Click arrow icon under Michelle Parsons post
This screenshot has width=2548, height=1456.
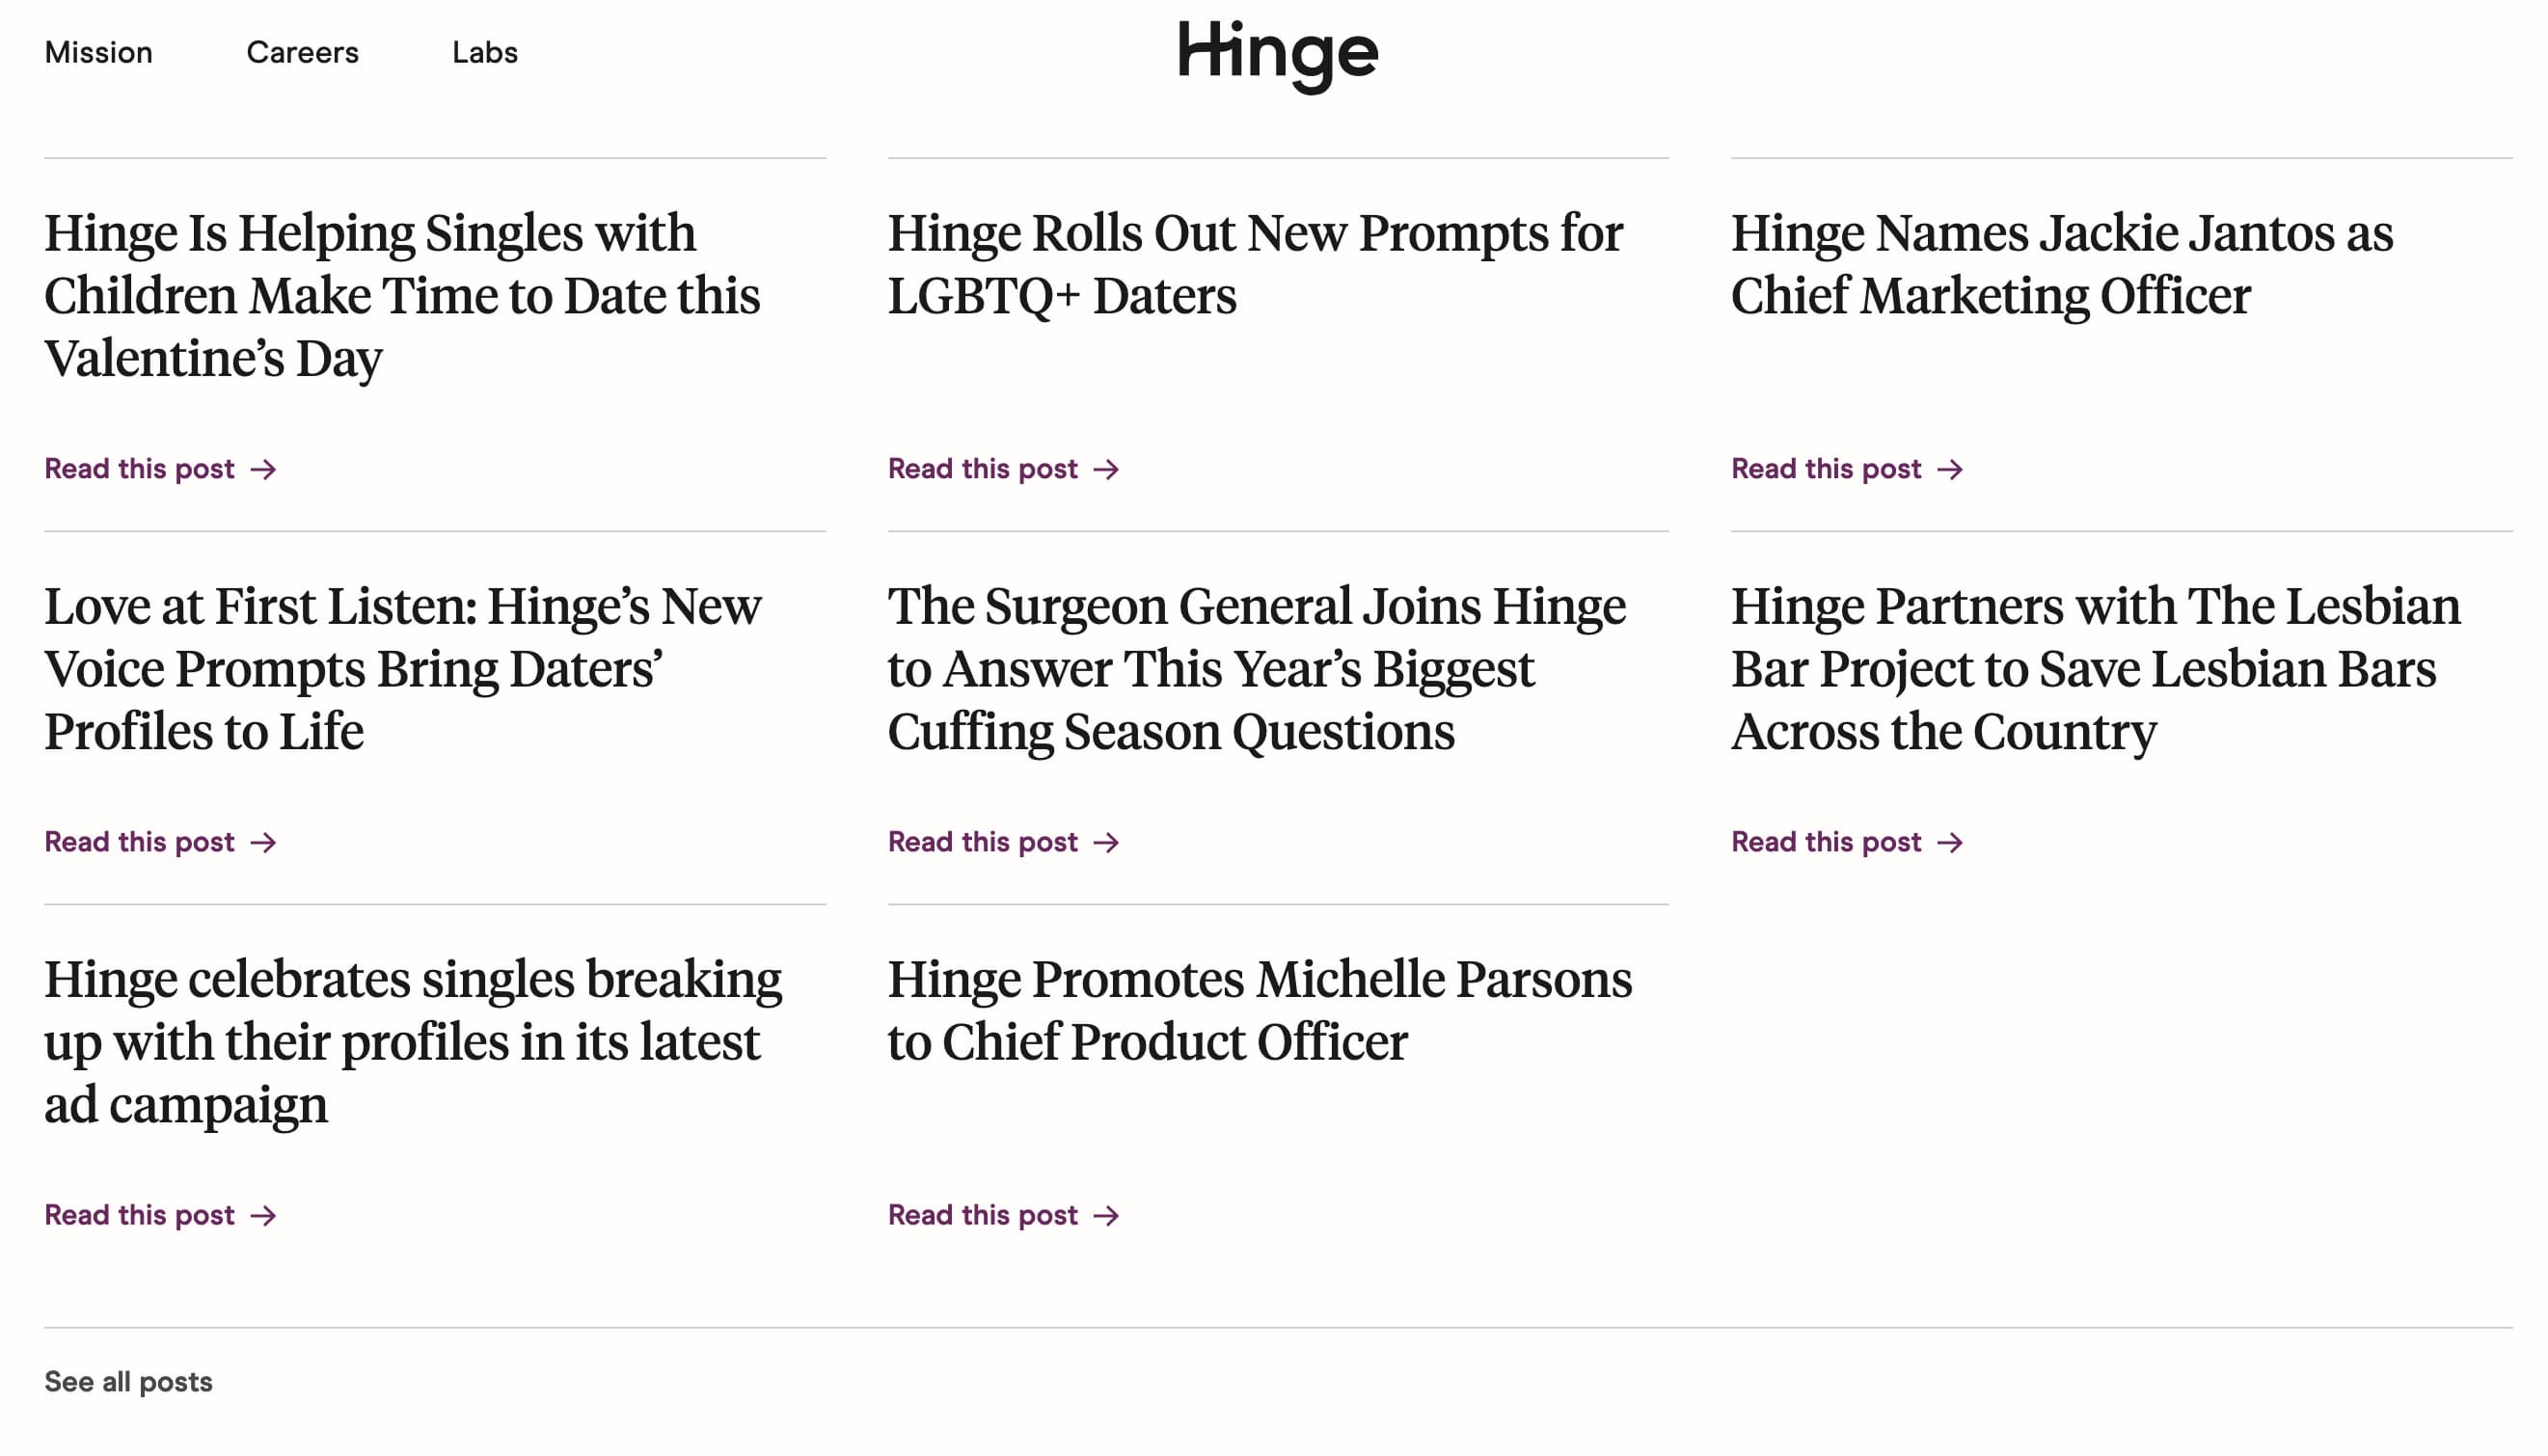1106,1215
